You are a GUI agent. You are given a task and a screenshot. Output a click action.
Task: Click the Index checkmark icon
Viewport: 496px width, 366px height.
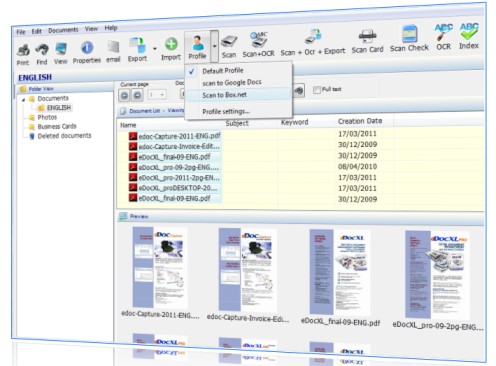[x=469, y=31]
